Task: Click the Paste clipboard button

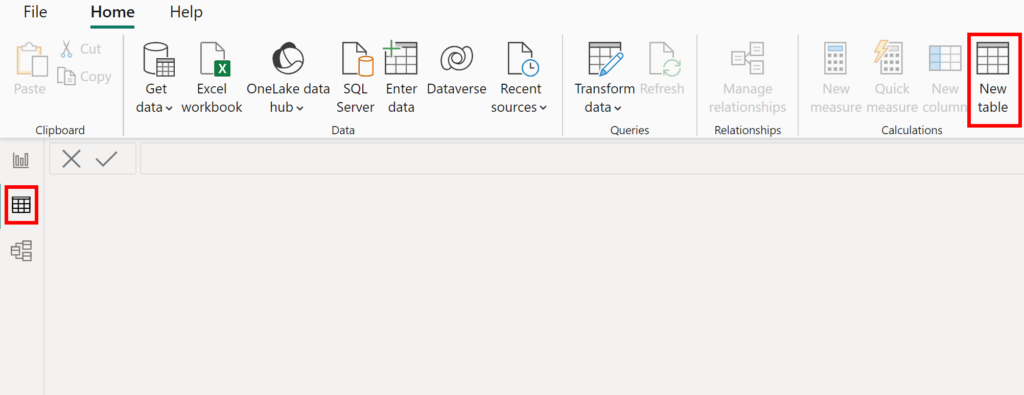Action: (30, 69)
